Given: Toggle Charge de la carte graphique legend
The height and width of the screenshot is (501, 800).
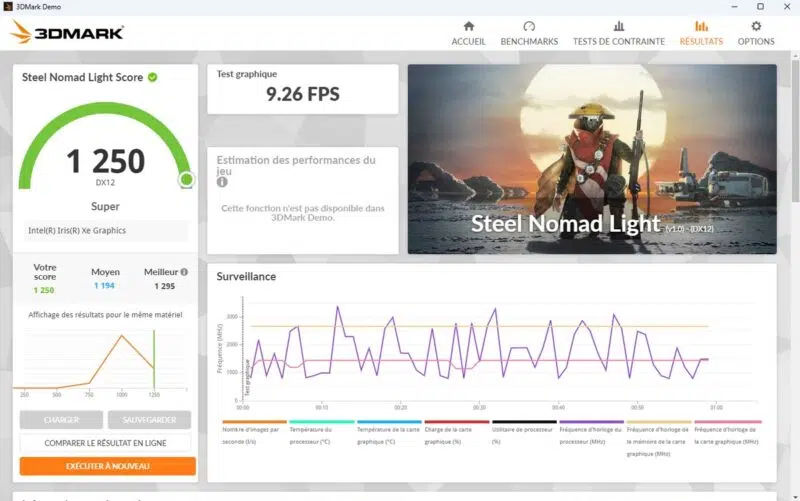Looking at the screenshot, I should click(457, 434).
